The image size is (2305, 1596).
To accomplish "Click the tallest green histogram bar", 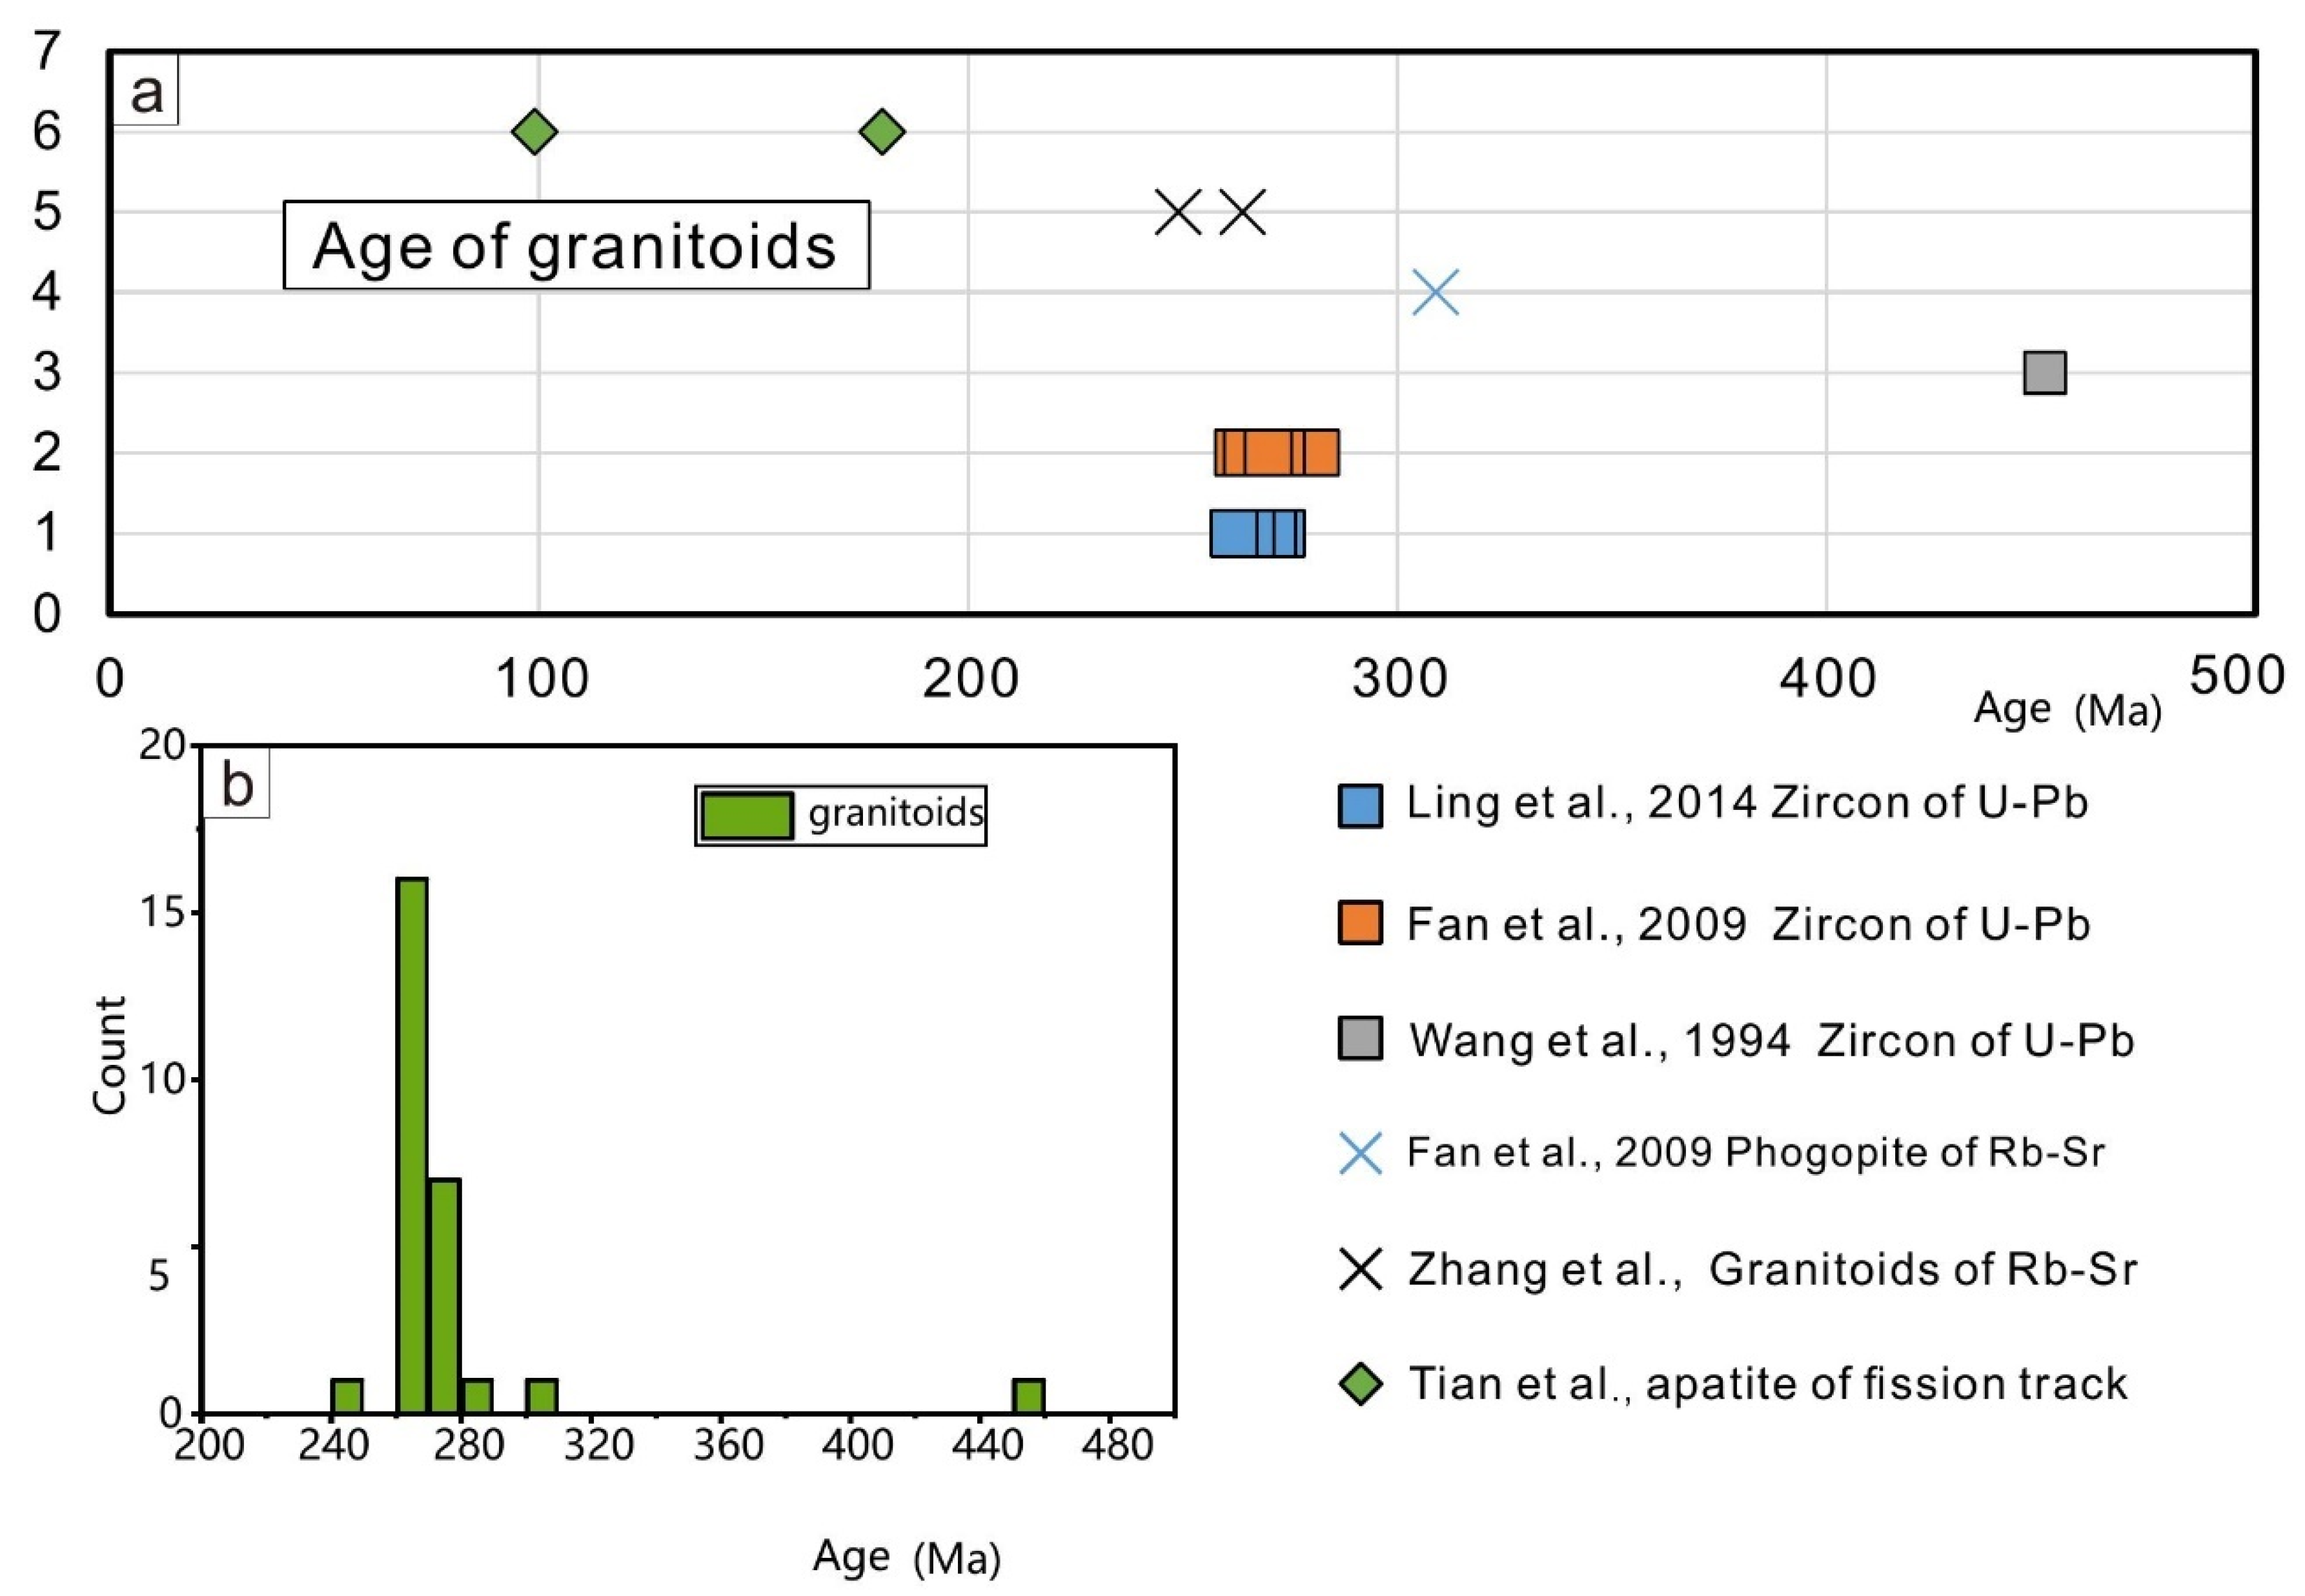I will 412,1145.
